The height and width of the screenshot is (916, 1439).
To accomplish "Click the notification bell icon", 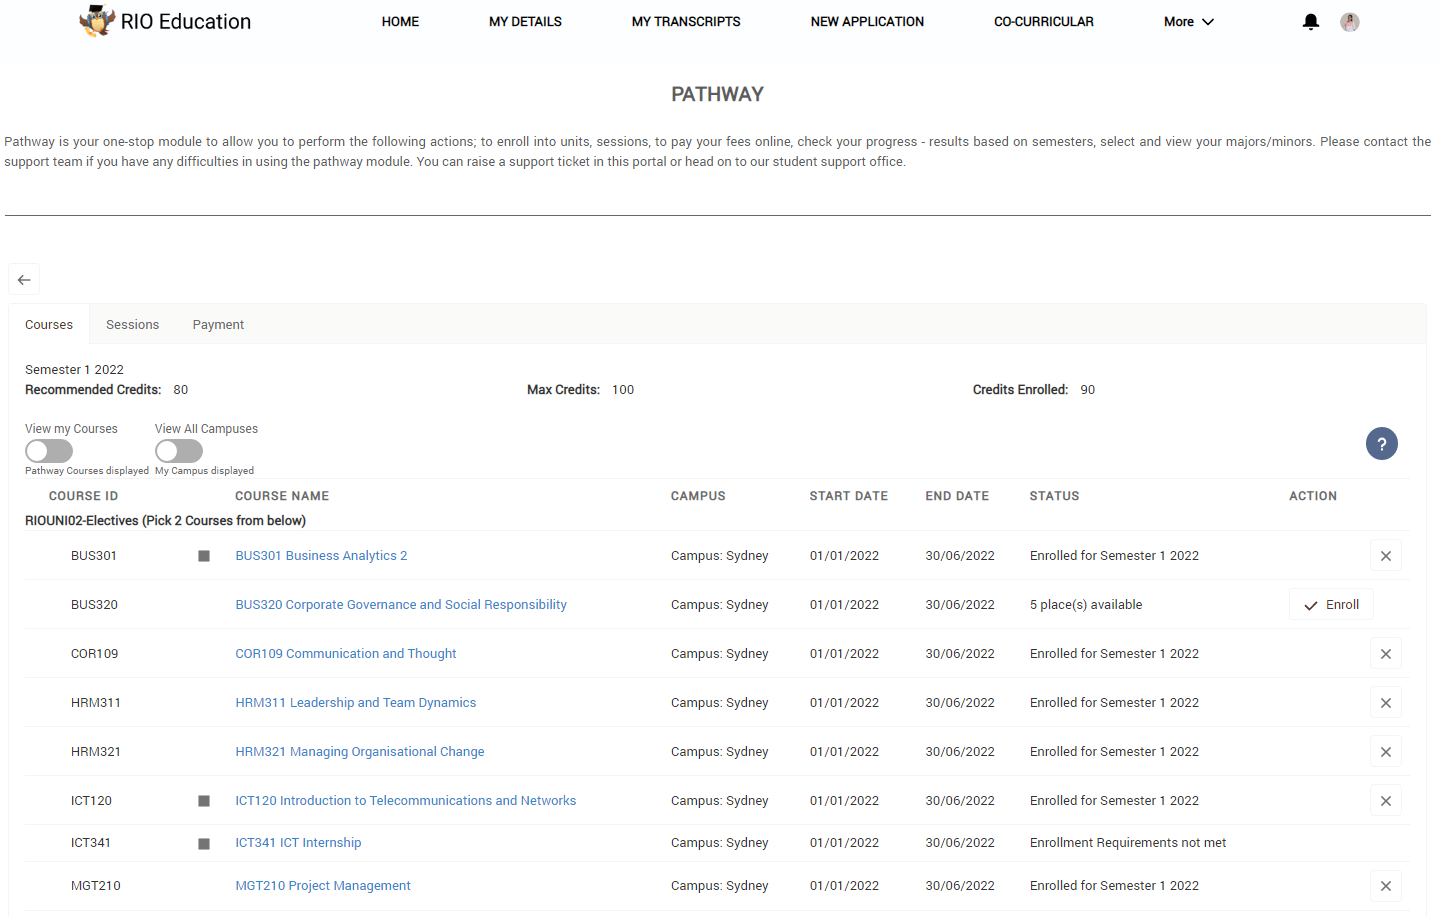I will 1310,22.
